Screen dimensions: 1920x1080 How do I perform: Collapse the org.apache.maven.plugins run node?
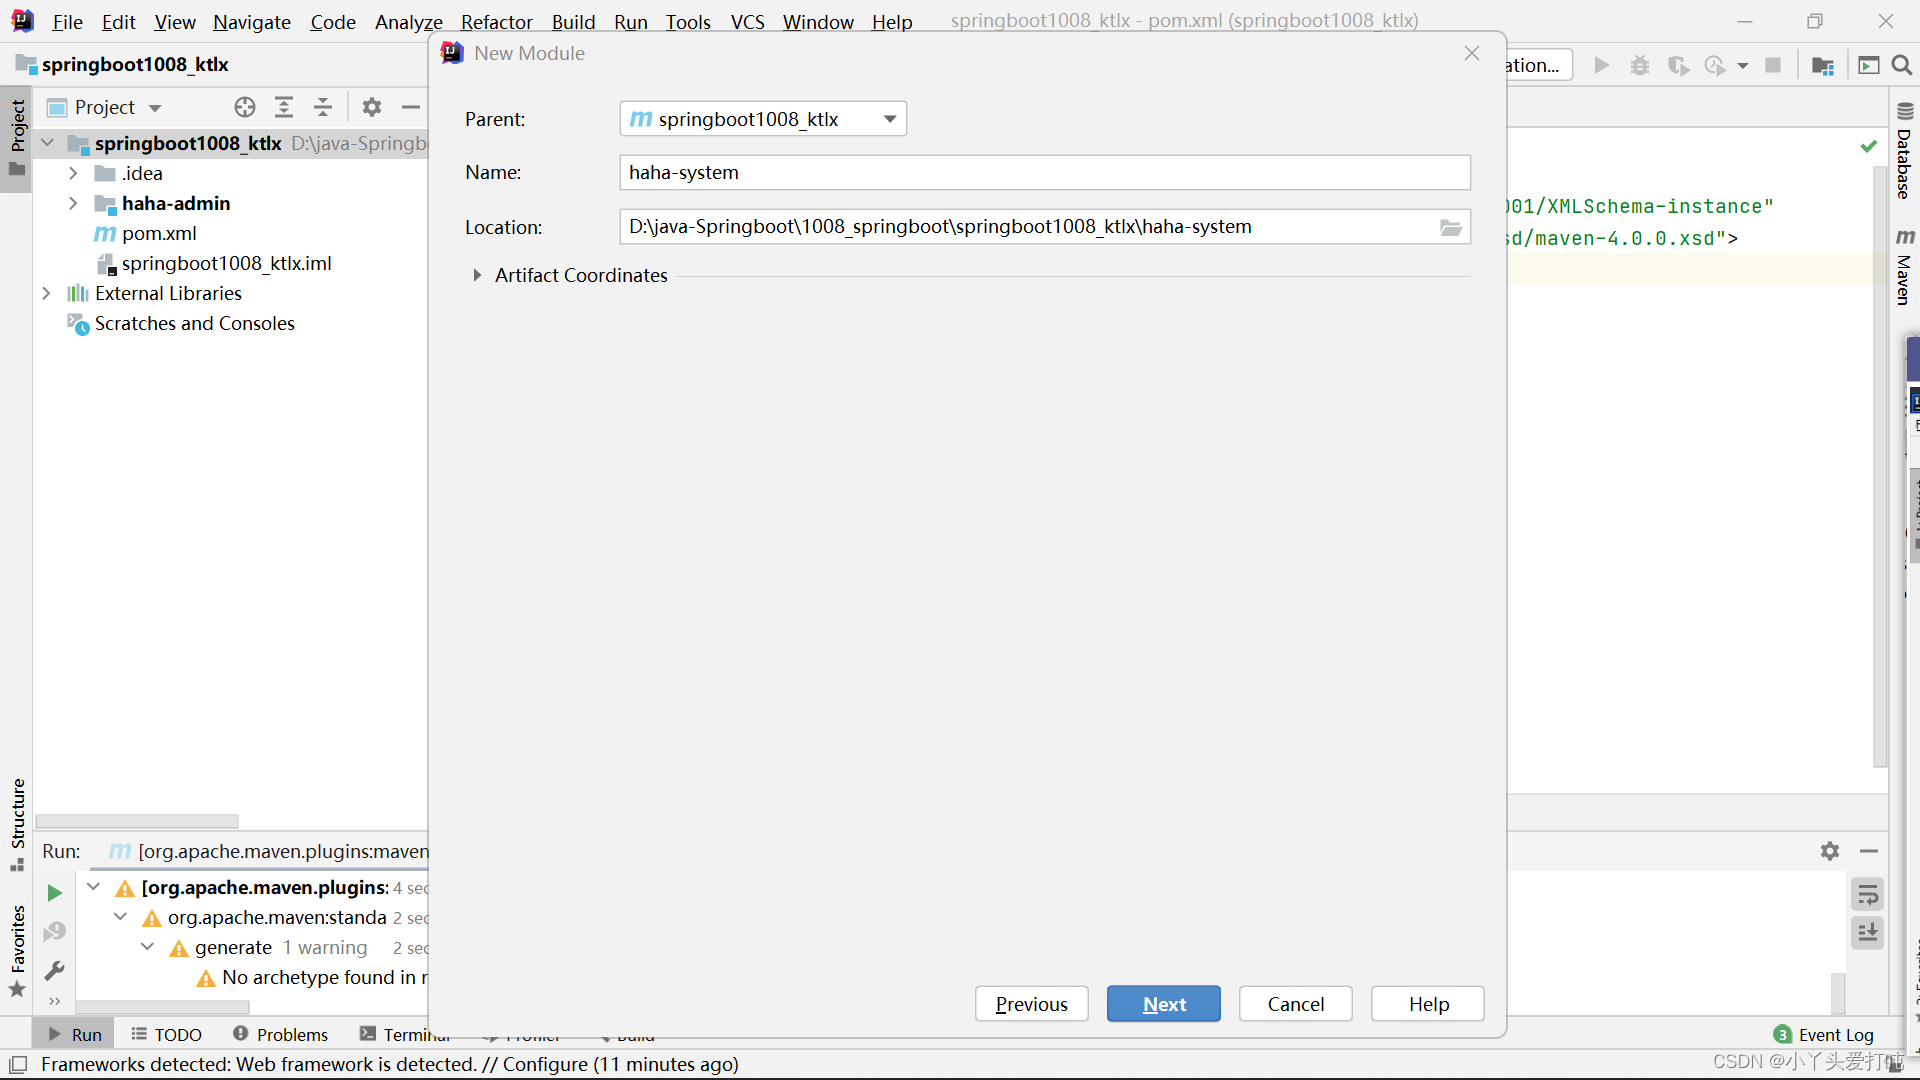tap(93, 887)
